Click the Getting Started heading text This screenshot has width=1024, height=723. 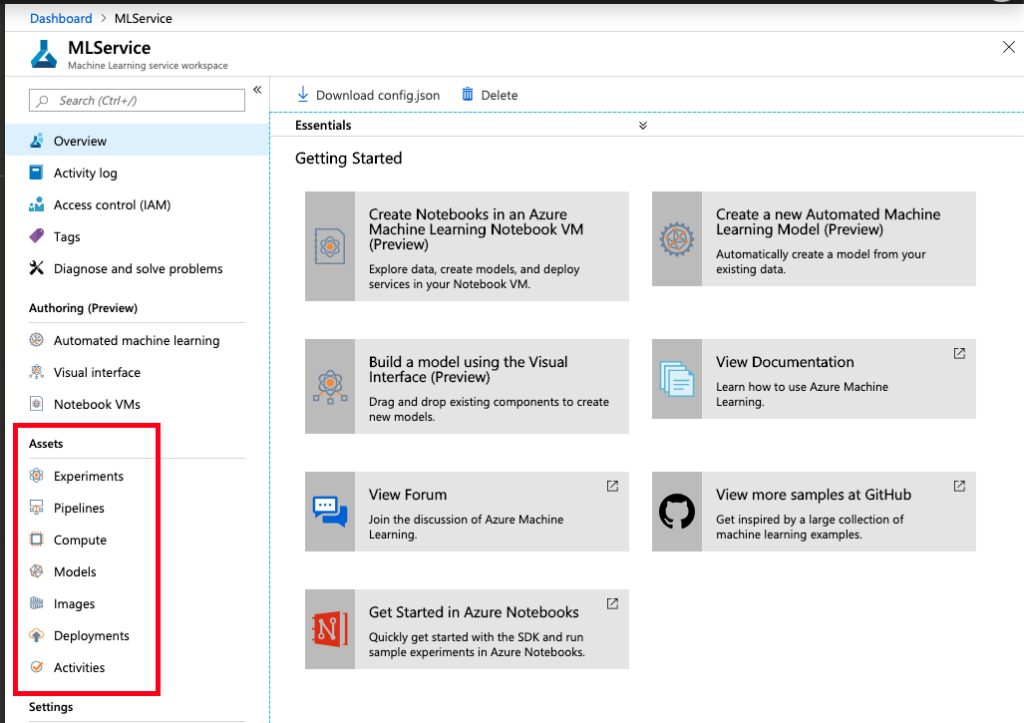pos(349,159)
